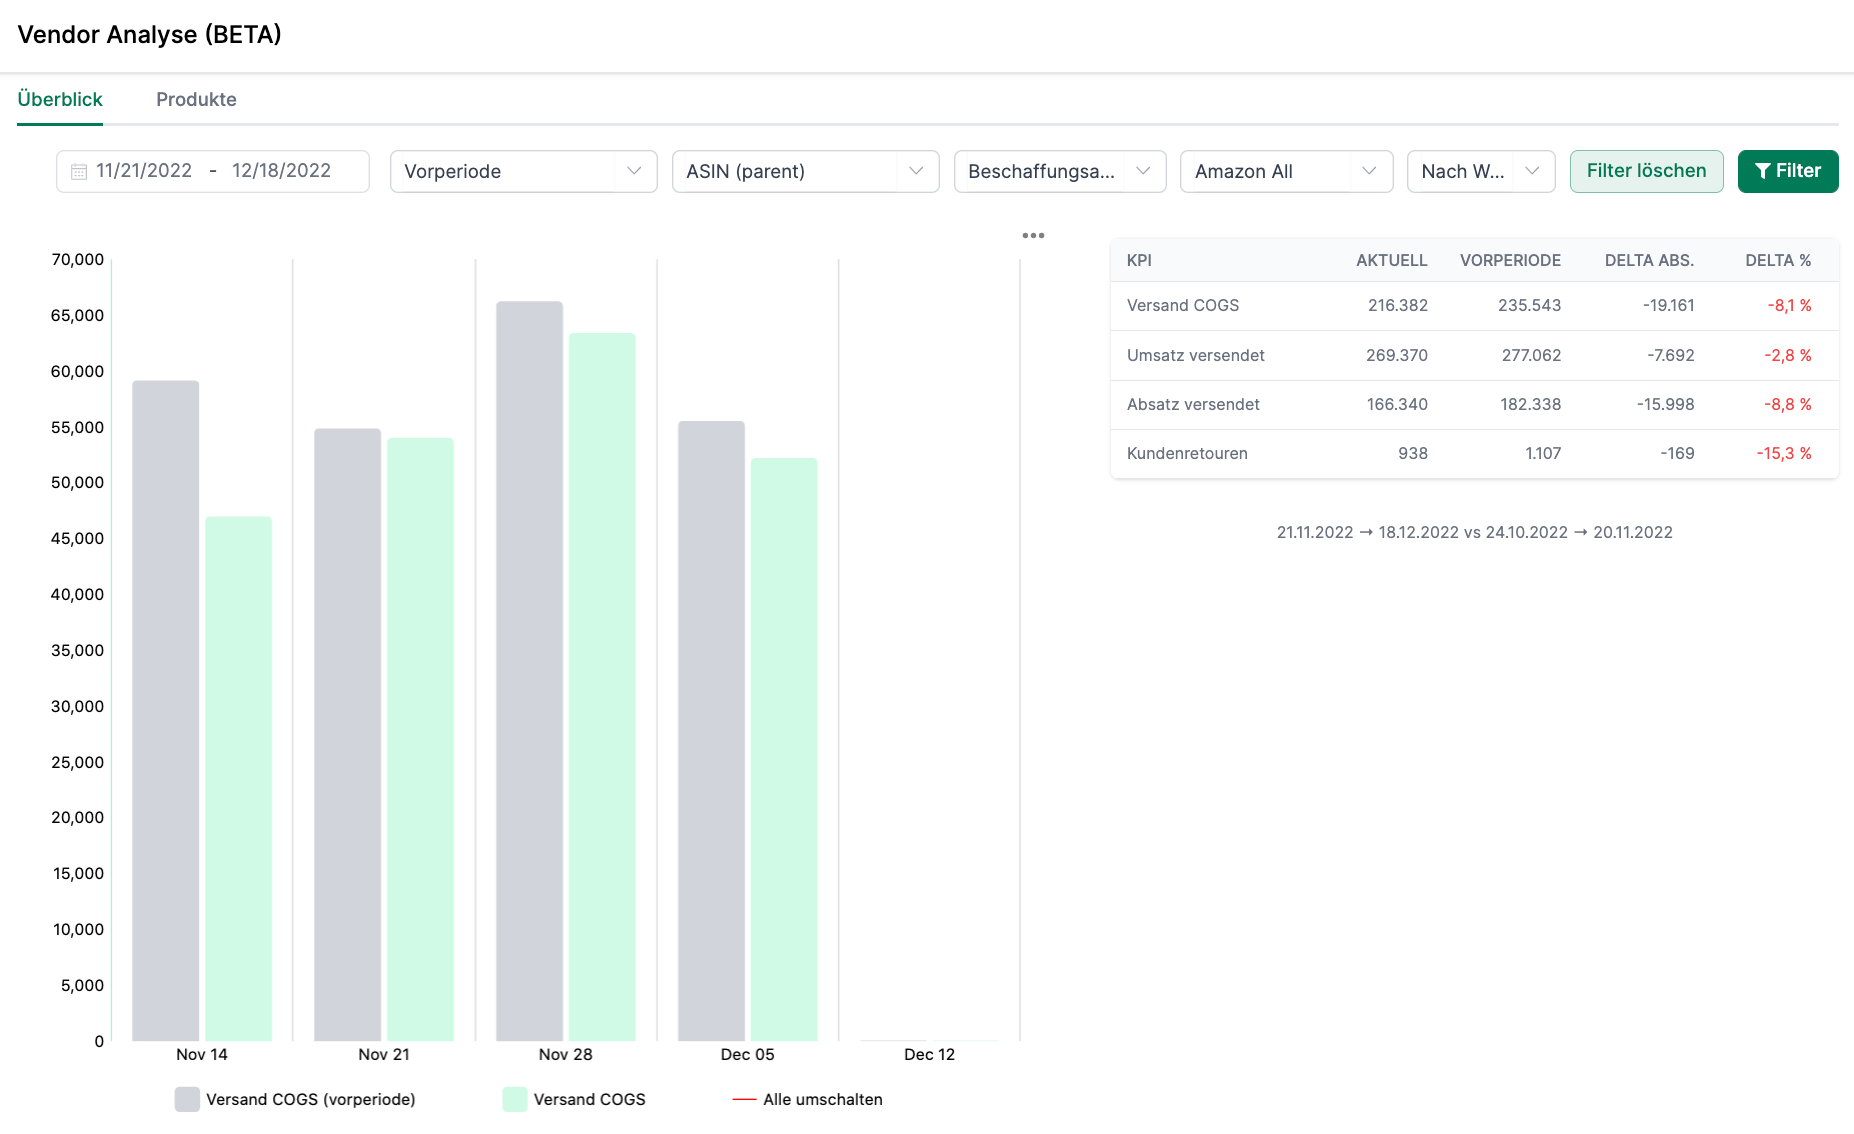Expand the ASIN (parent) dropdown
Screen dimensions: 1854x1134
805,171
